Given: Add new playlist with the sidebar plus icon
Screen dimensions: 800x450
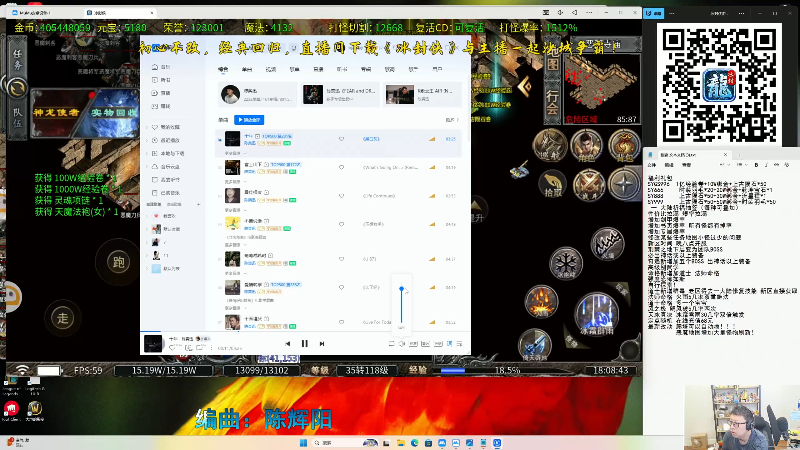Looking at the screenshot, I should [x=198, y=204].
